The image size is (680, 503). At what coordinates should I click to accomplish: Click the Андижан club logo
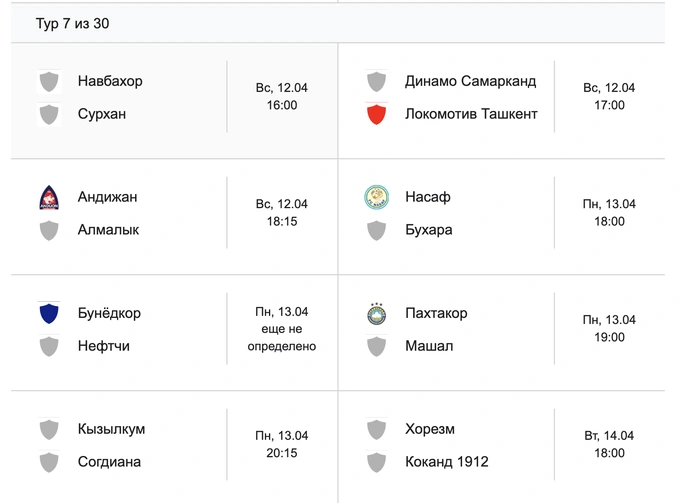pyautogui.click(x=49, y=197)
